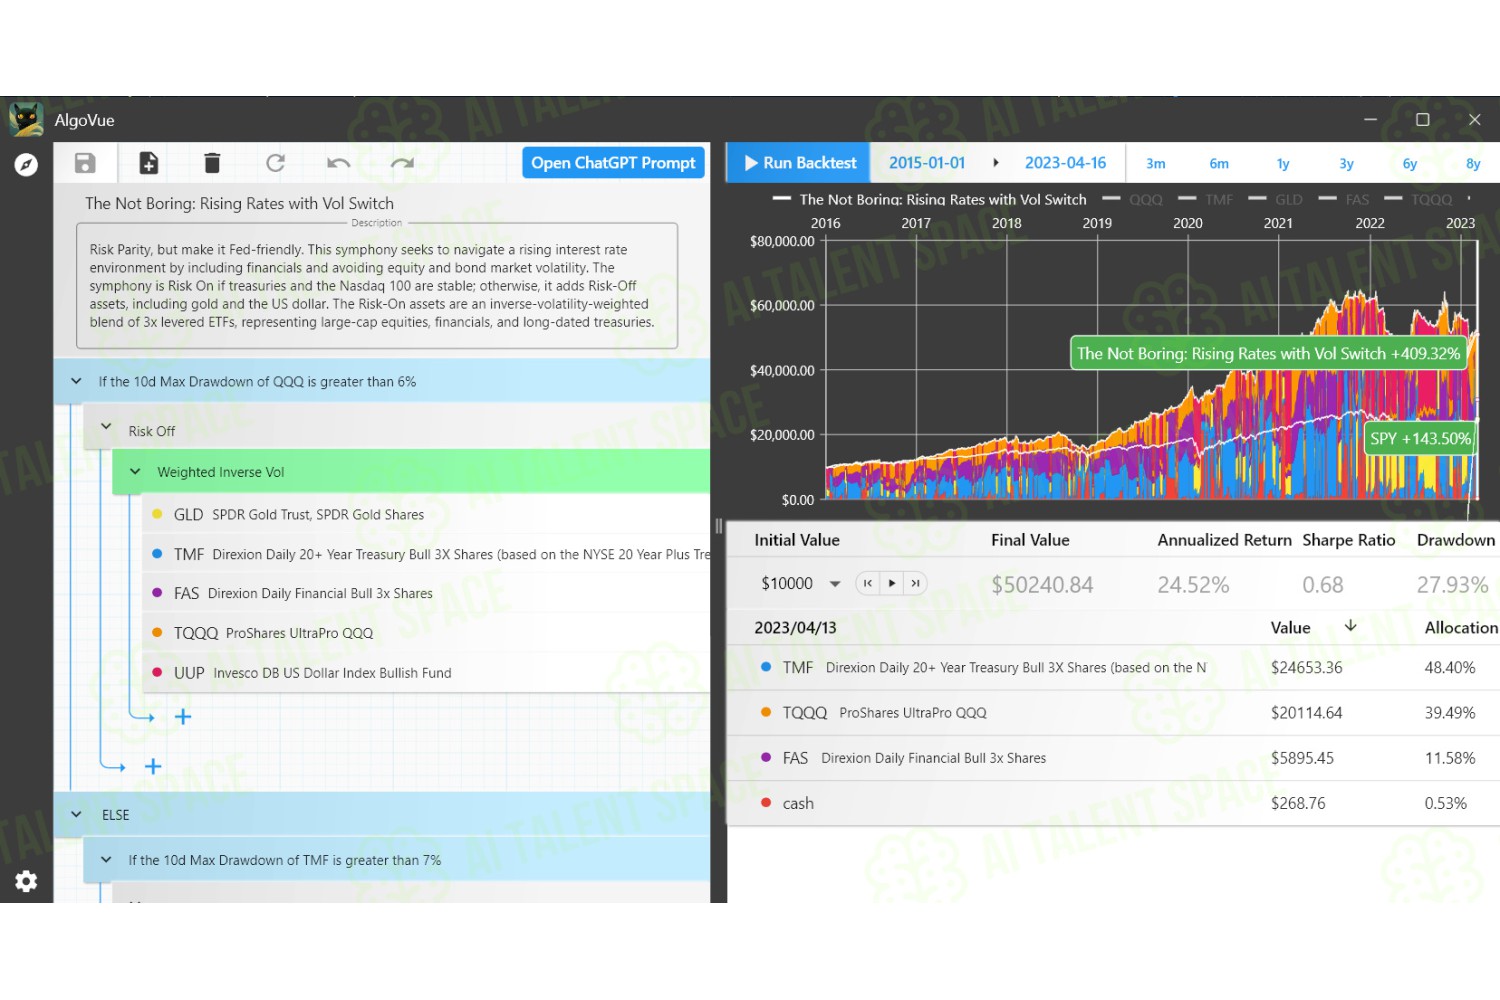
Task: Collapse the Weighted Inverse Vol block
Action: point(135,471)
